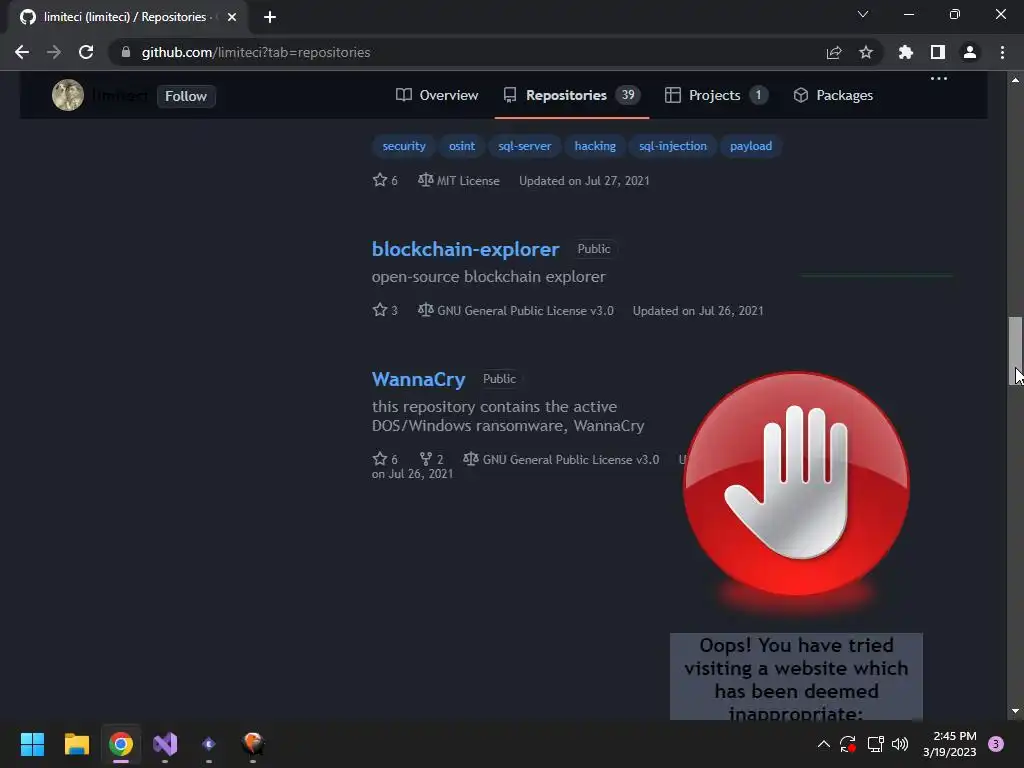Go back to the previous page
Screen dimensions: 1024x768
click(x=22, y=52)
